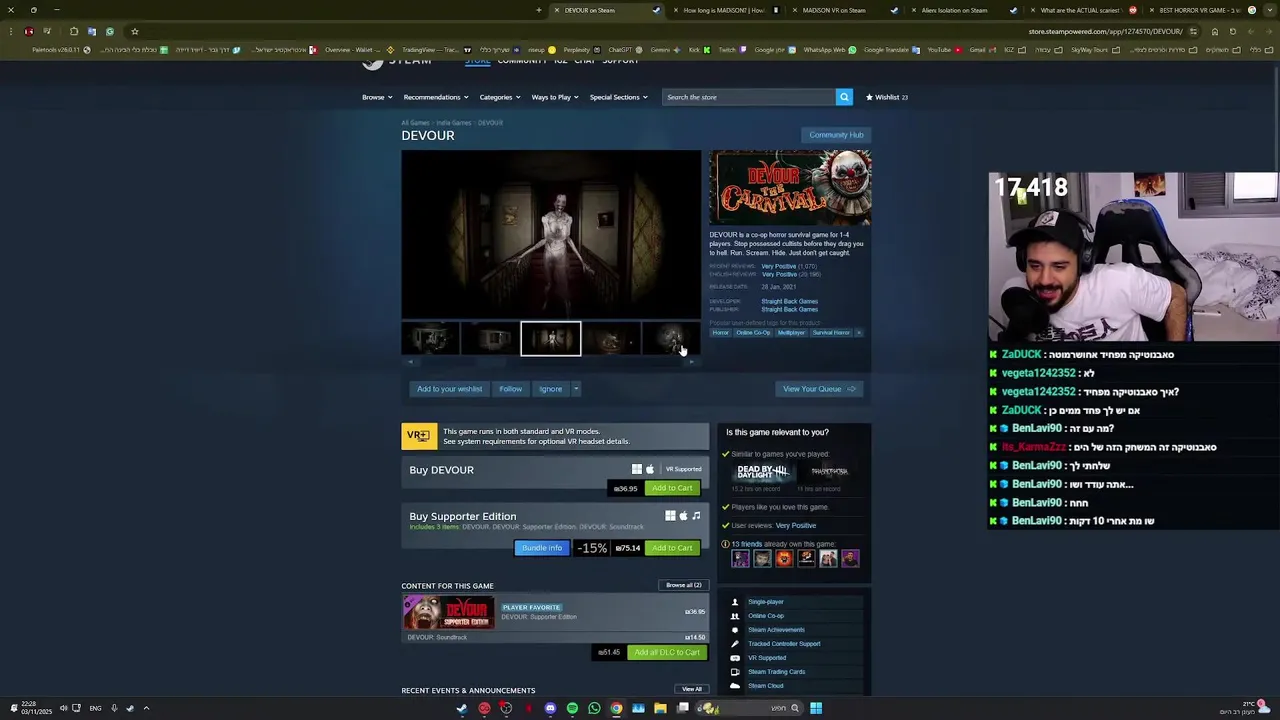
Task: Add Supporter Edition to cart
Action: (672, 548)
